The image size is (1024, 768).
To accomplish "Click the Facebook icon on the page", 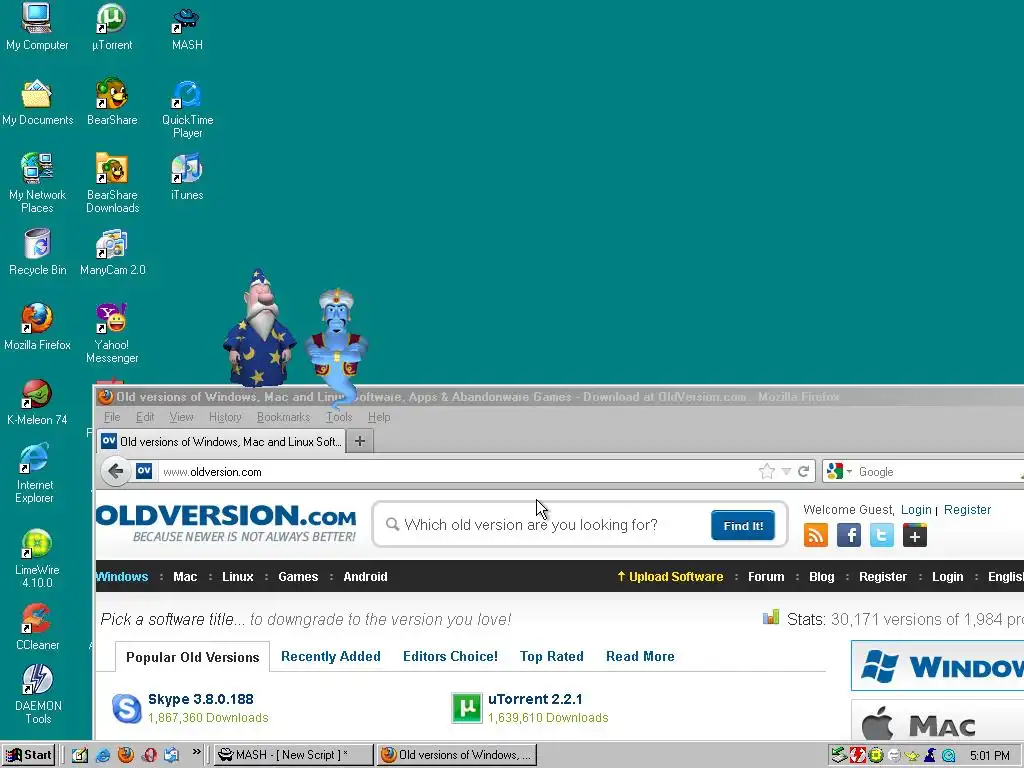I will coord(848,536).
